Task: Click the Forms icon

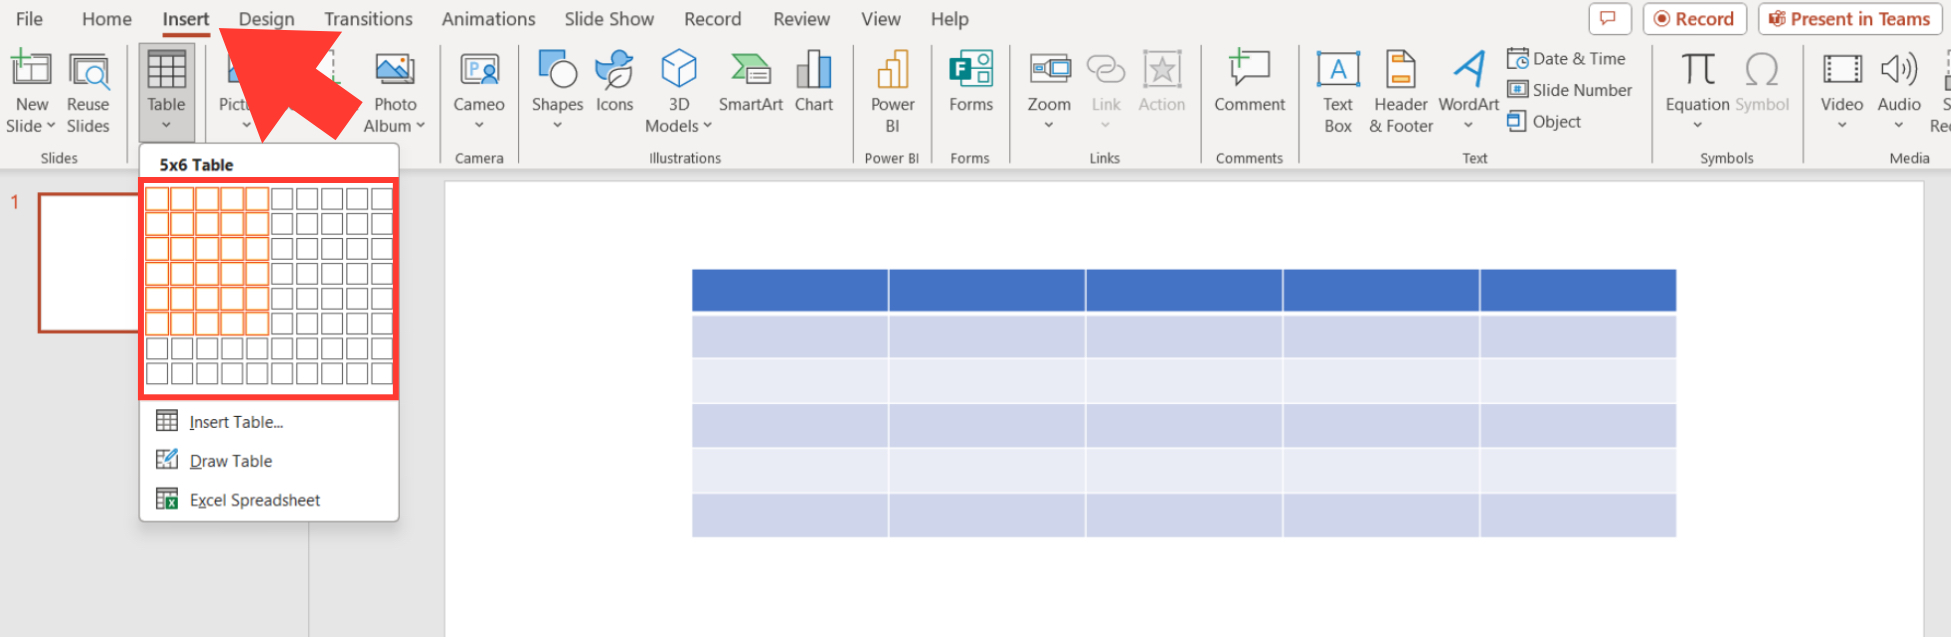Action: [971, 70]
